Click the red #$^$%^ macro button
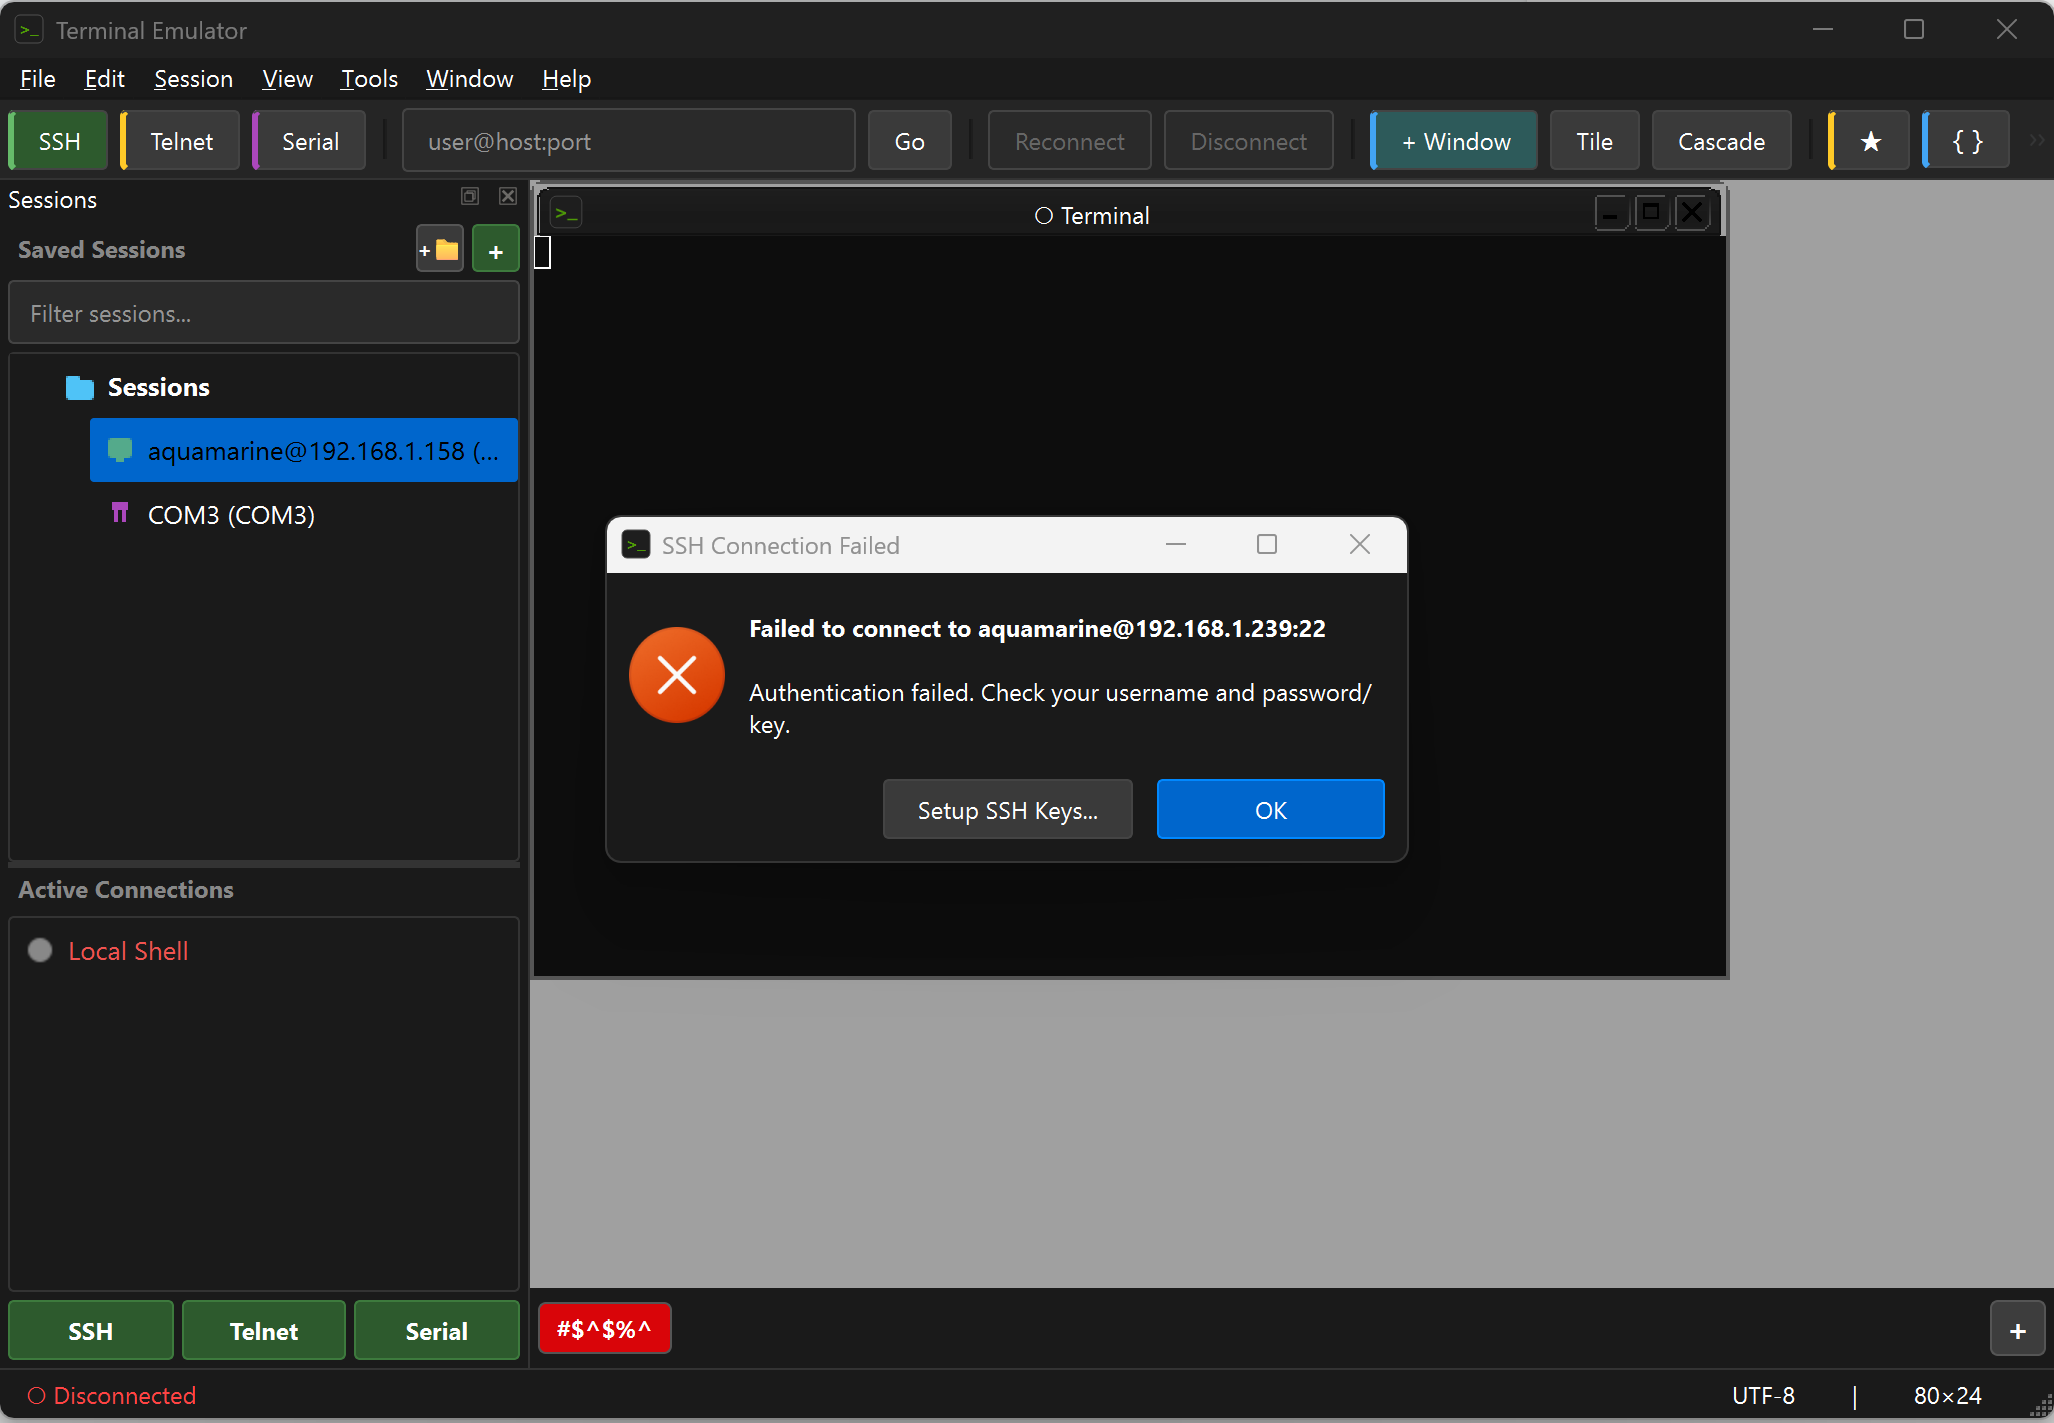The height and width of the screenshot is (1423, 2054). pos(604,1328)
